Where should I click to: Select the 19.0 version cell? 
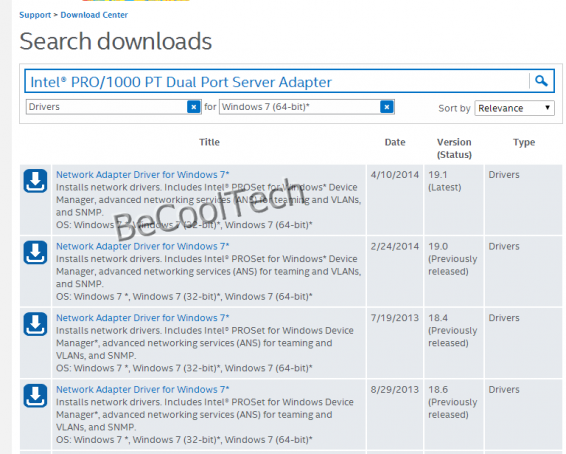click(x=454, y=271)
